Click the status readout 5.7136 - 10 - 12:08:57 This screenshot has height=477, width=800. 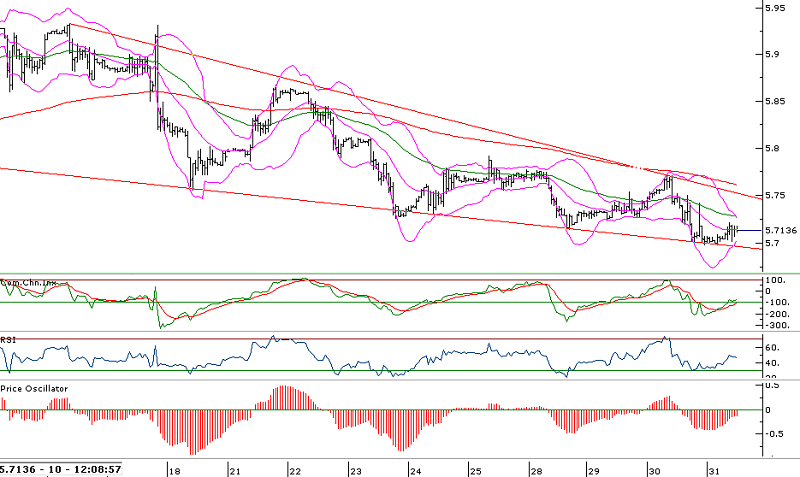point(61,469)
